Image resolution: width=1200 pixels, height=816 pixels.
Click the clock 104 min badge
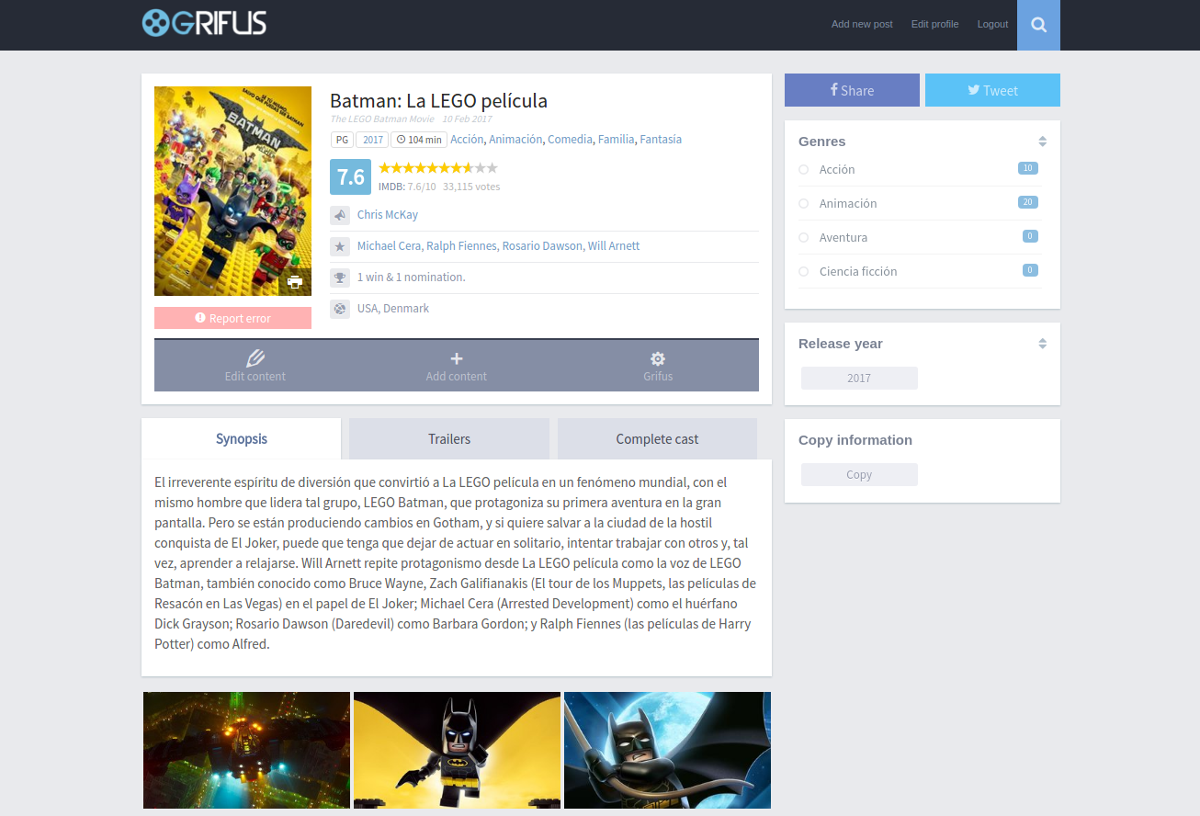pos(418,140)
